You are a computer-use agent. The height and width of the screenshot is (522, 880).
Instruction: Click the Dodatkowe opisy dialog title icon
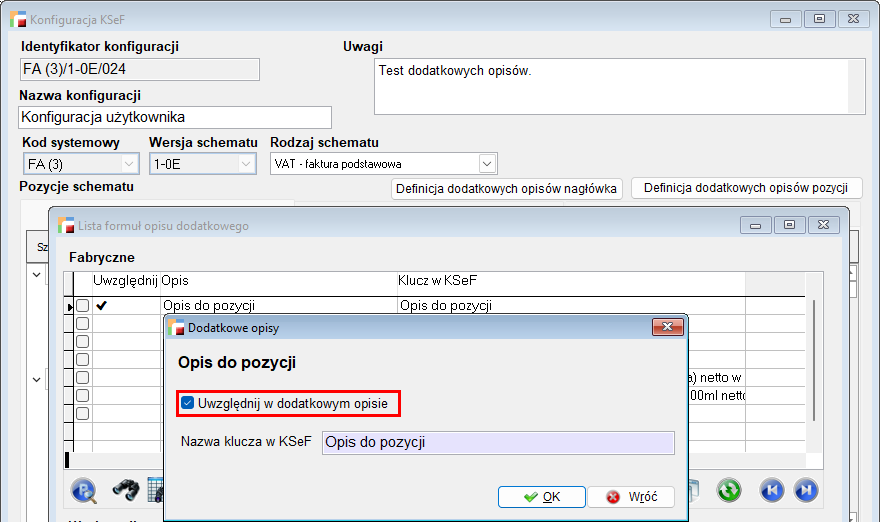pyautogui.click(x=177, y=327)
